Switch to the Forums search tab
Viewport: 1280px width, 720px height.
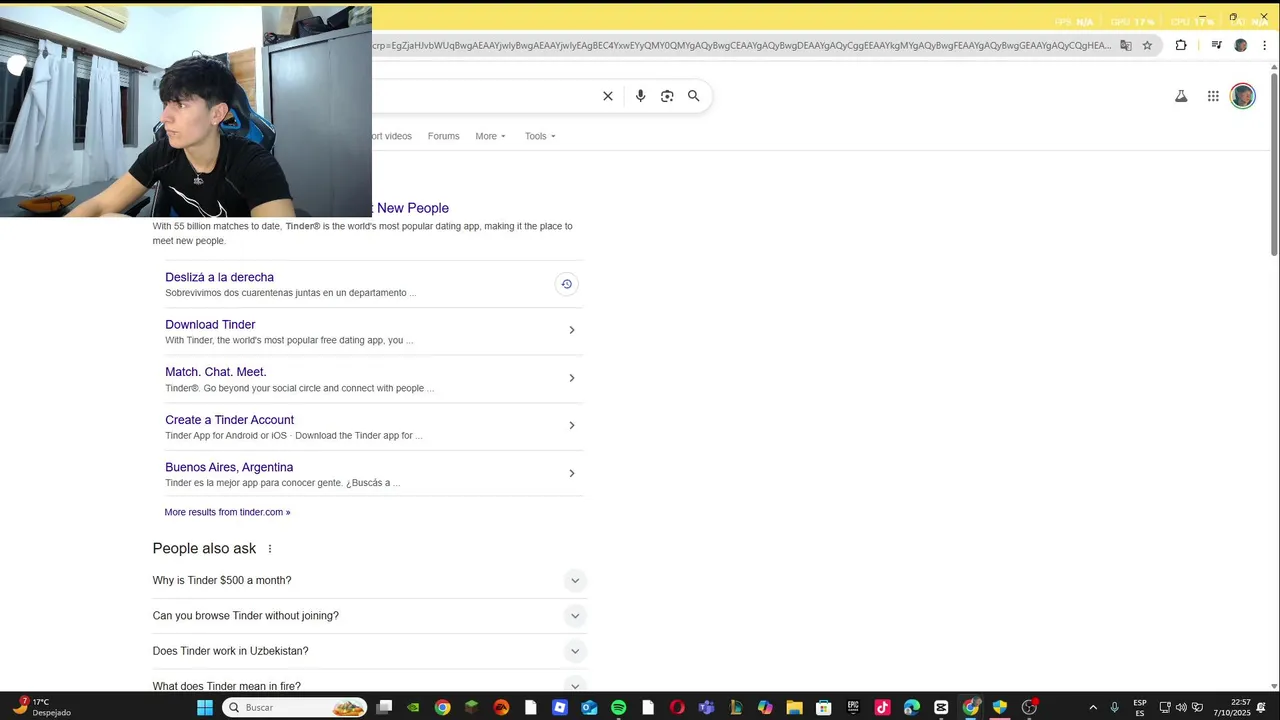pyautogui.click(x=443, y=136)
